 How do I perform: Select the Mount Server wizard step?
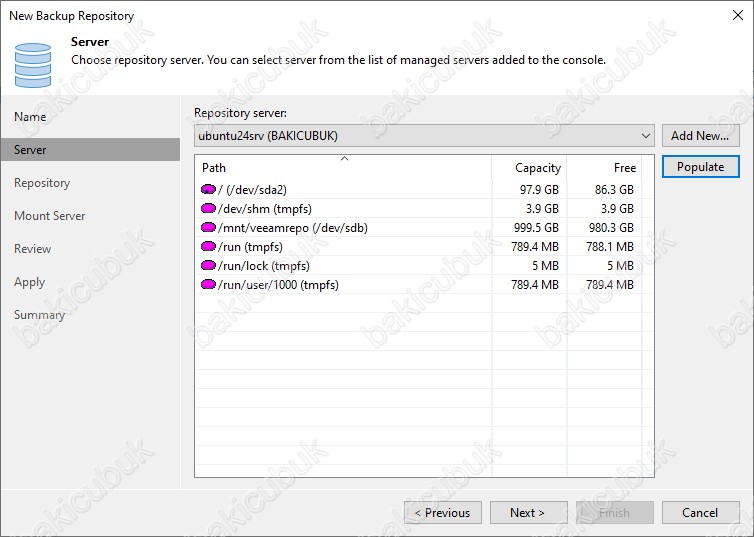pos(50,216)
